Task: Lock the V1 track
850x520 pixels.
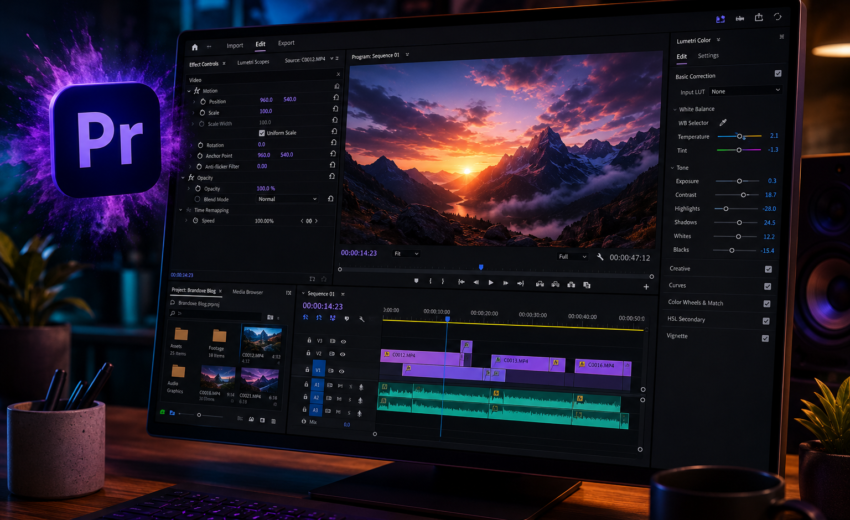Action: 307,370
